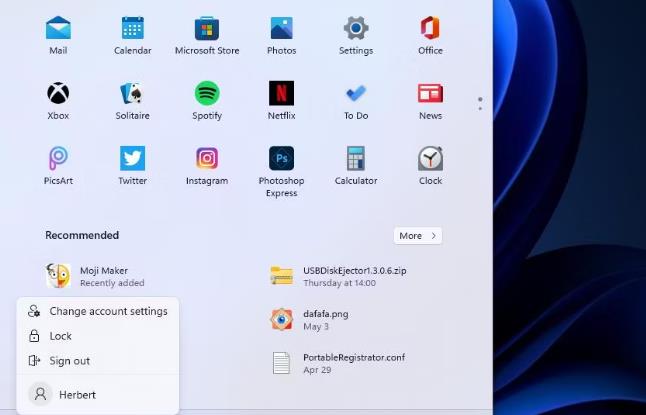Click the 'Recently added' label
The width and height of the screenshot is (646, 415).
[x=112, y=283]
